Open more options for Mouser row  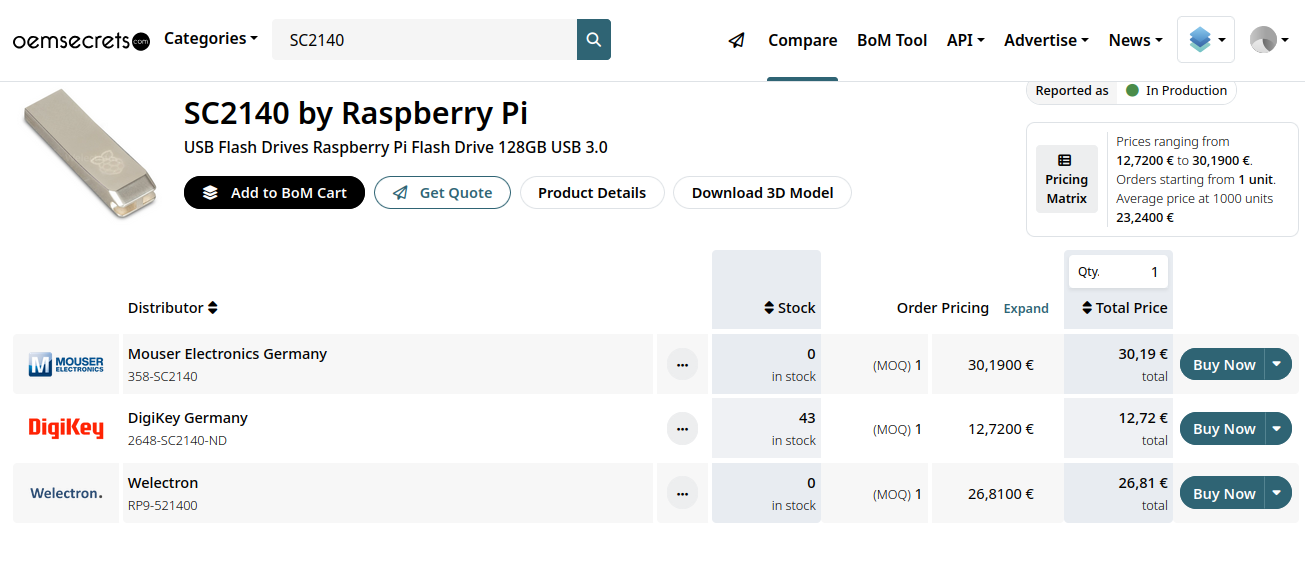tap(682, 365)
